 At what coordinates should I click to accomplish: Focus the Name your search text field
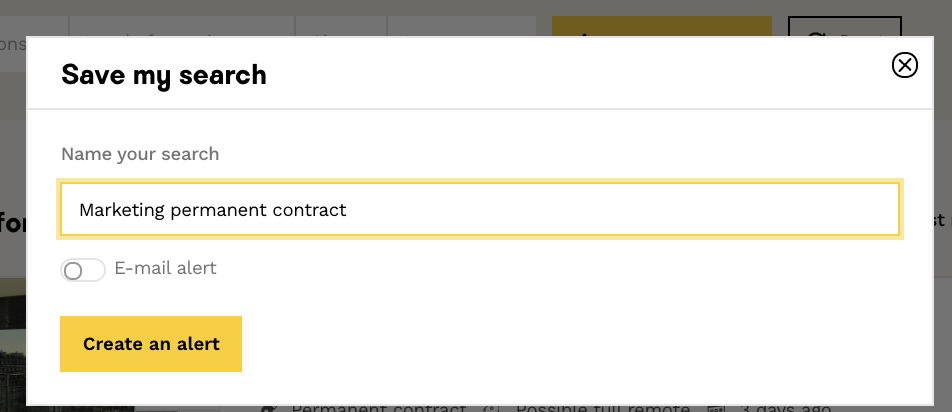click(x=480, y=210)
